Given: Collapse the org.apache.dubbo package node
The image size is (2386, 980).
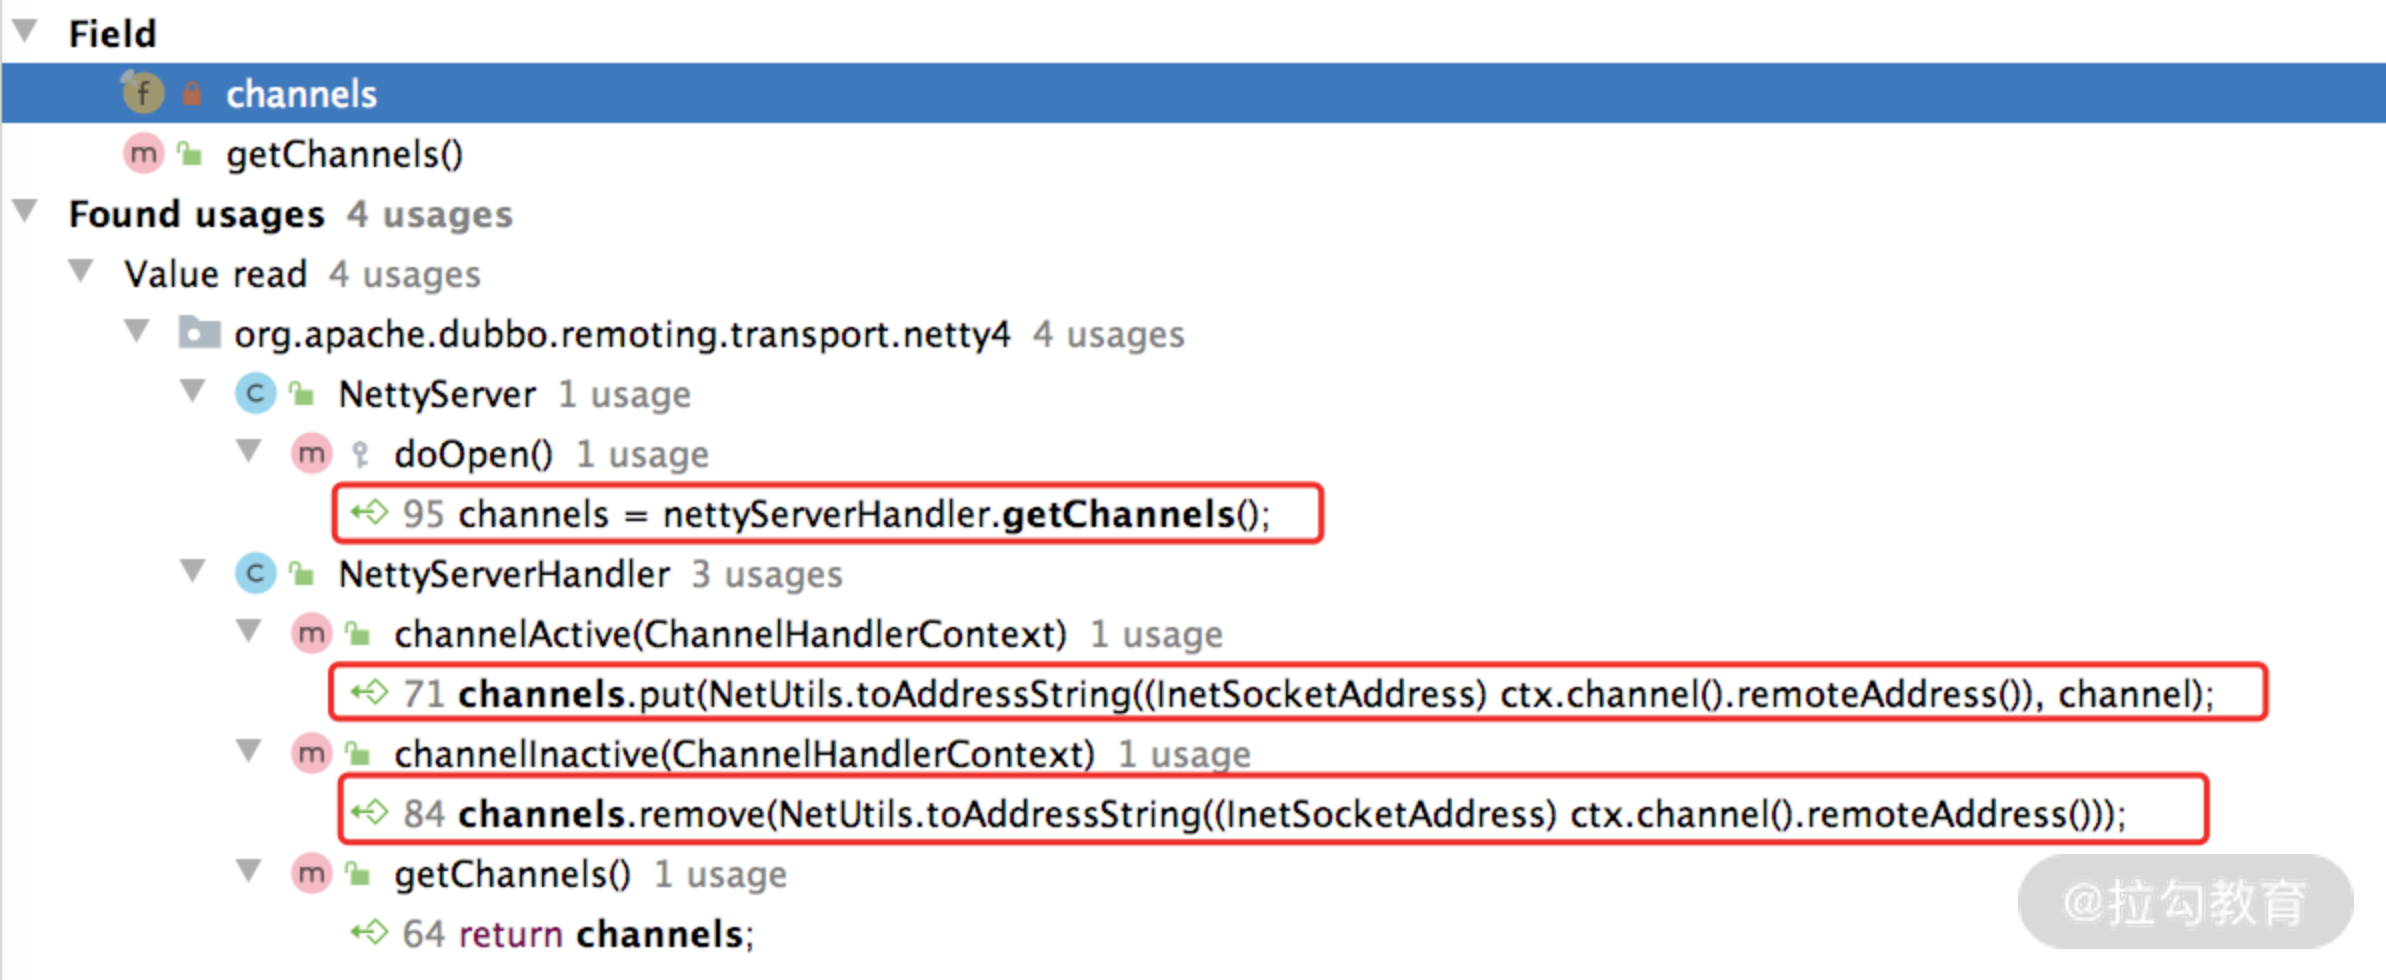Looking at the screenshot, I should click(x=137, y=331).
